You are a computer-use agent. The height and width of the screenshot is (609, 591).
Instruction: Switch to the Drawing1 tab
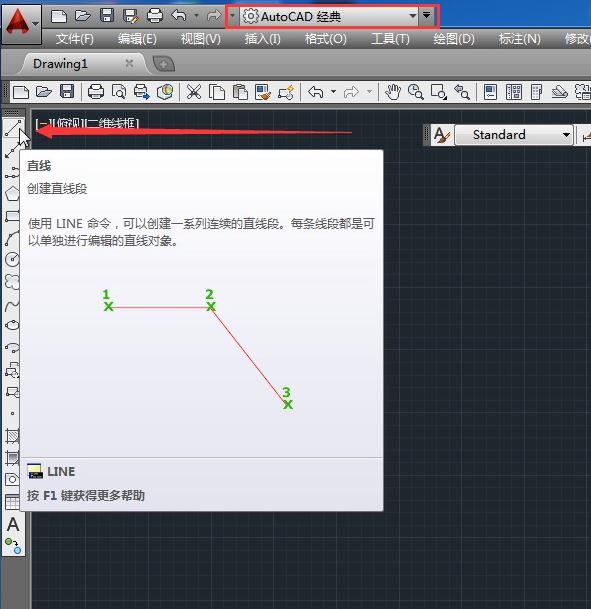(x=60, y=64)
